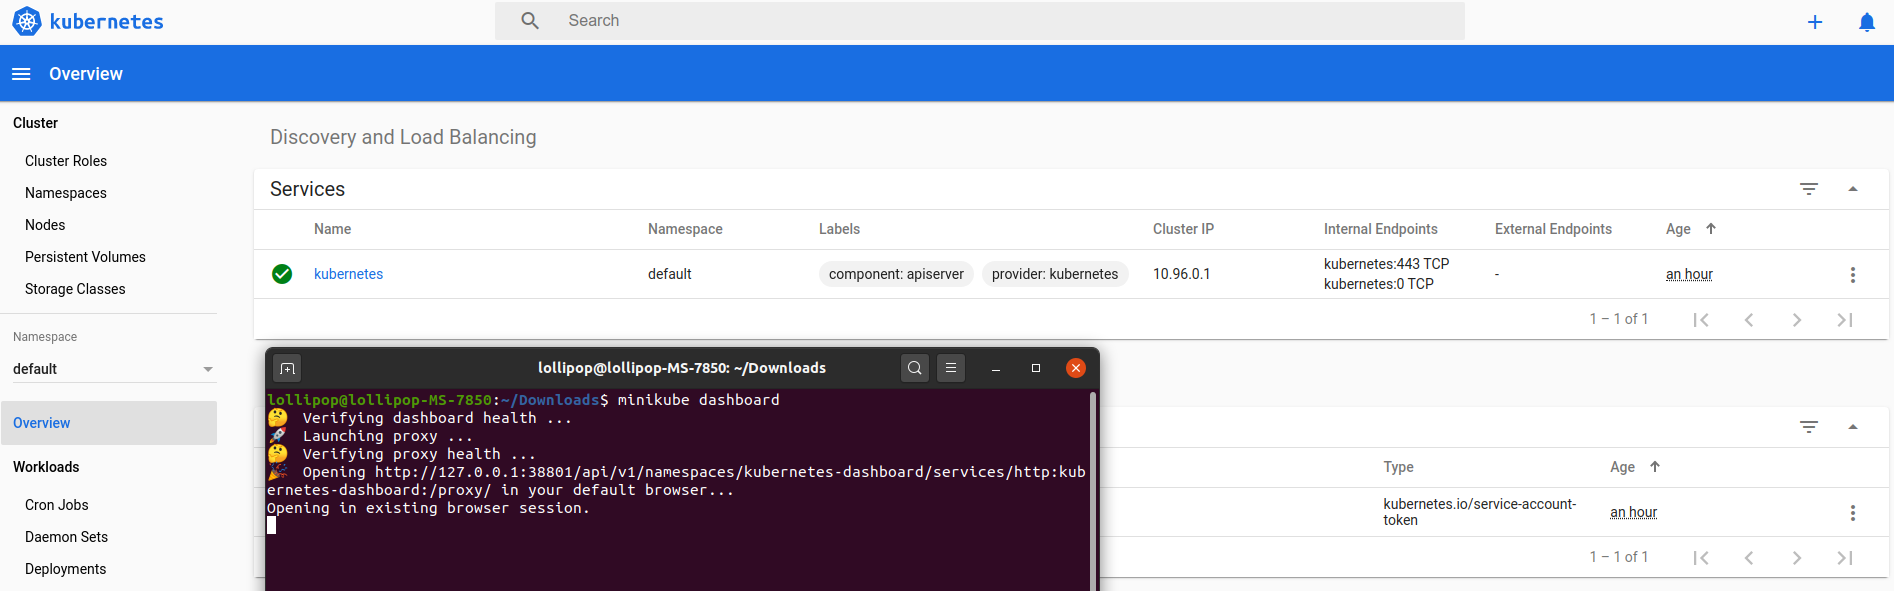Click the terminal scrollbar

(1093, 489)
